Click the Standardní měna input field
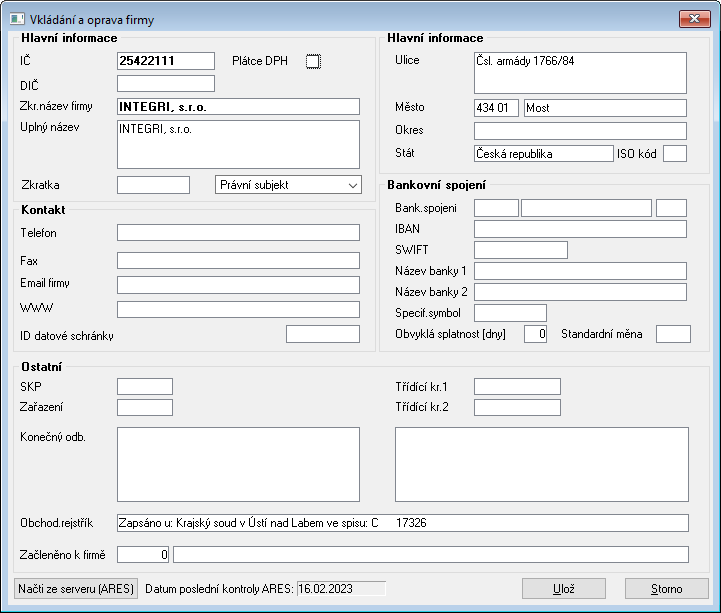 [673, 334]
